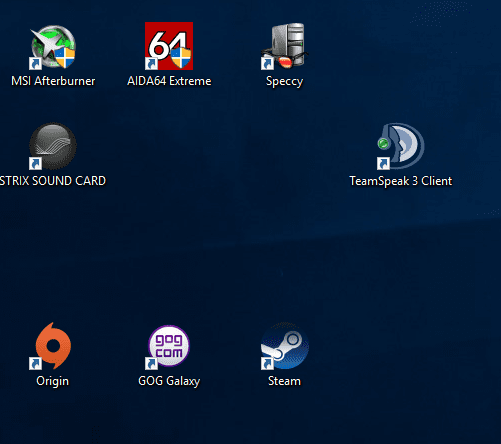The width and height of the screenshot is (501, 444).
Task: Click the "TeamSpeak 3 Client" label text
Action: [401, 181]
